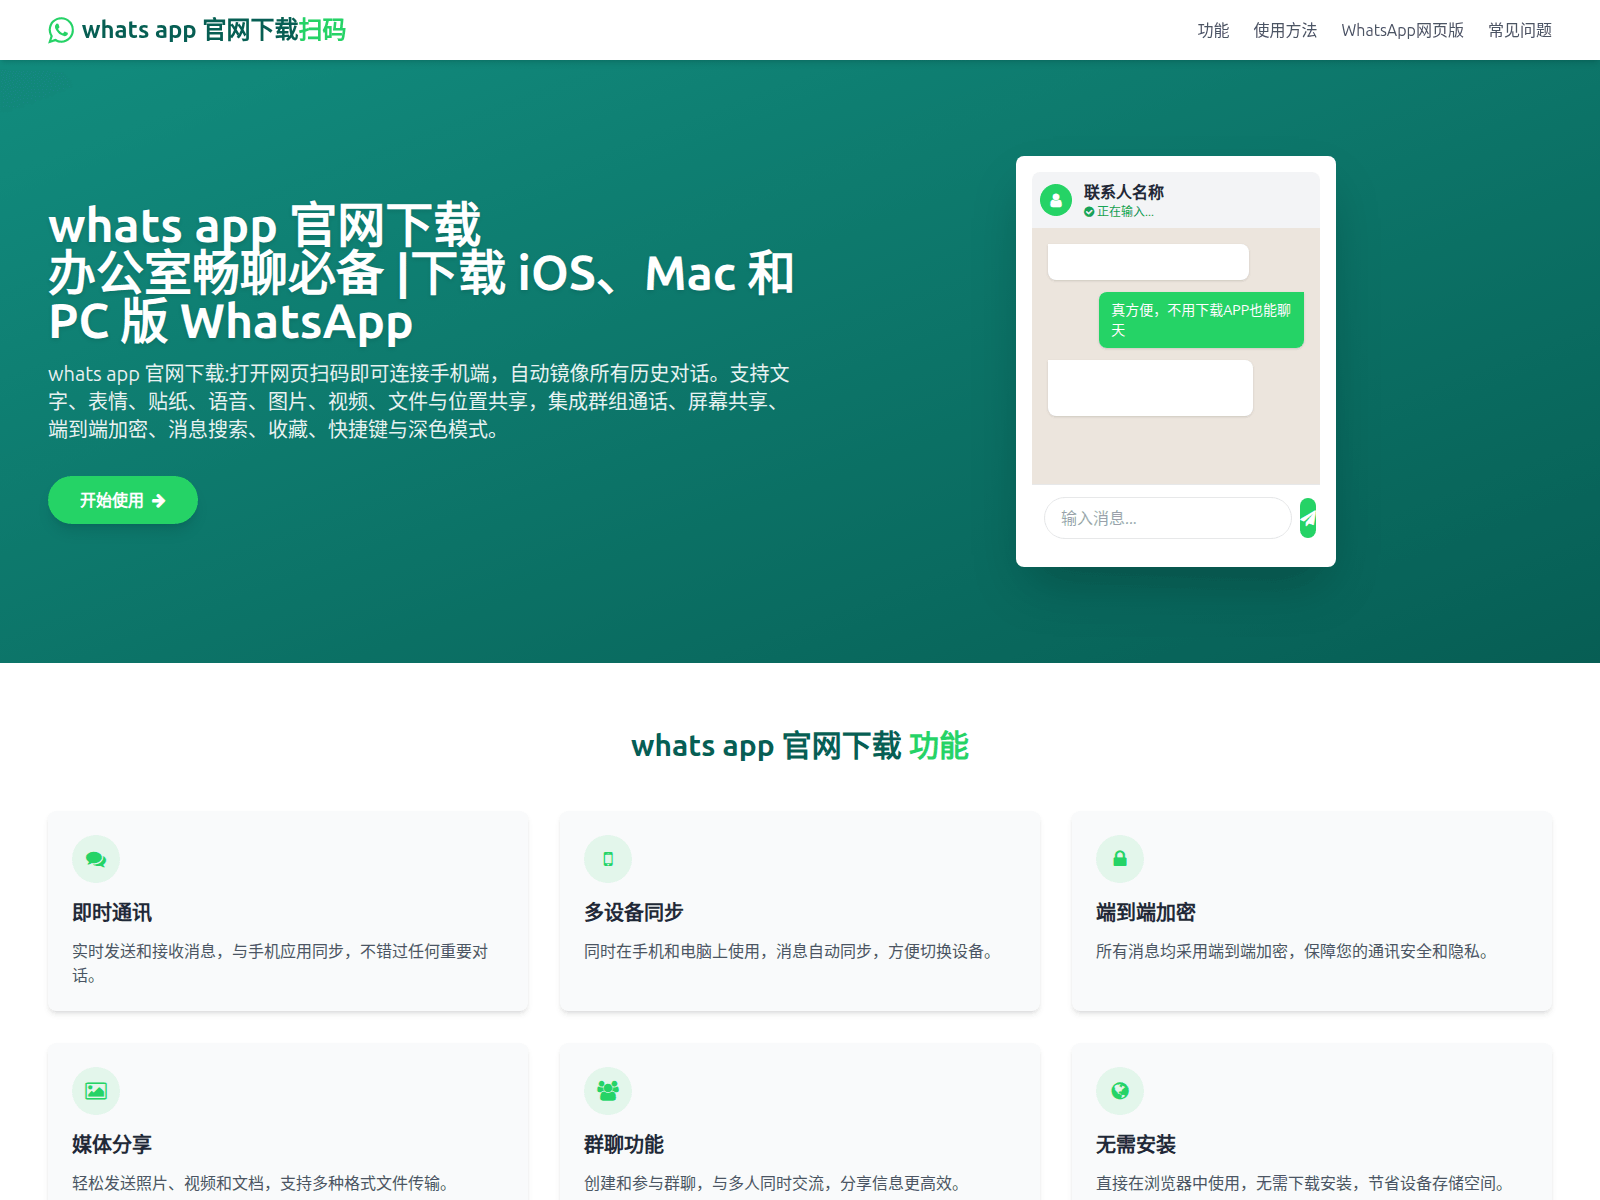Image resolution: width=1600 pixels, height=1200 pixels.
Task: Click the globe icon for 无需安装
Action: pos(1120,1091)
